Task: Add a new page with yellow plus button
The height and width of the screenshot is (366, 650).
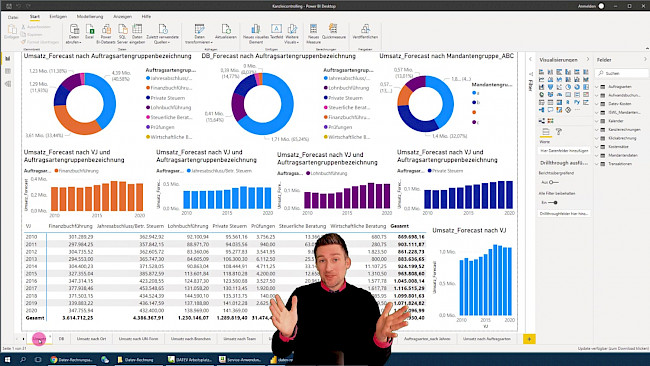Action: (x=529, y=339)
